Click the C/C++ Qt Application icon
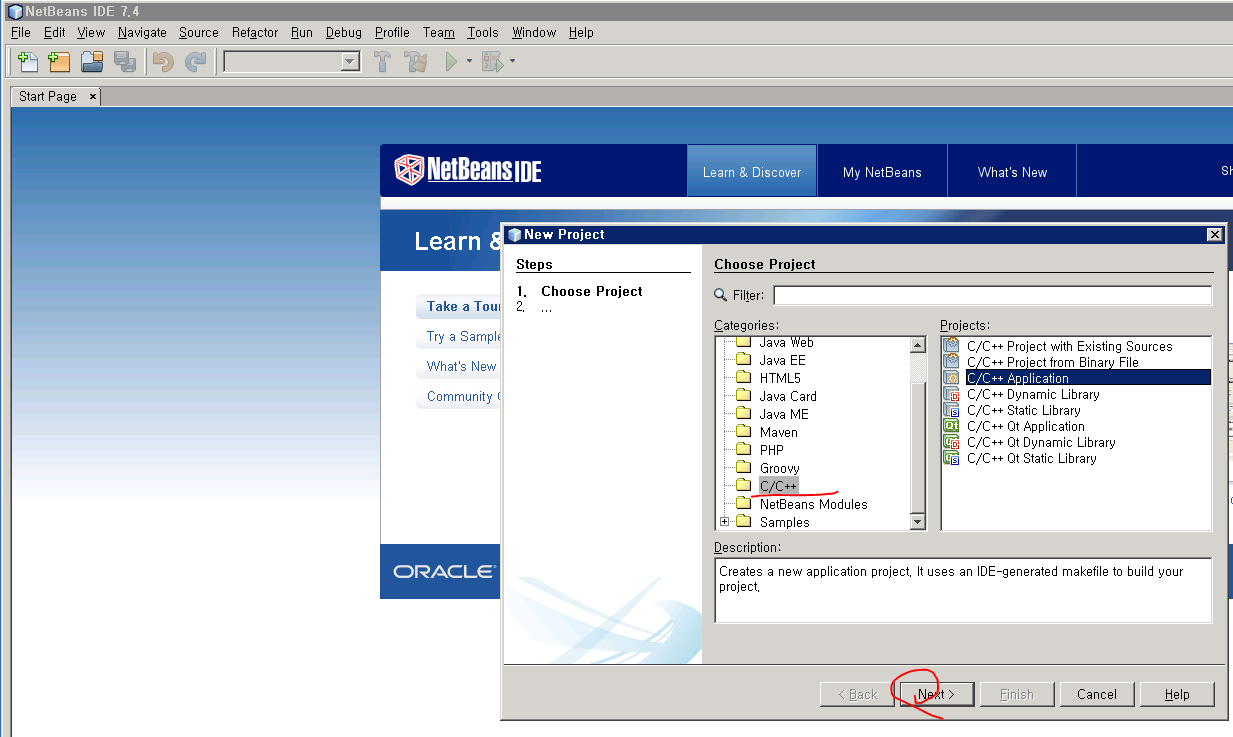The width and height of the screenshot is (1233, 737). coord(951,426)
